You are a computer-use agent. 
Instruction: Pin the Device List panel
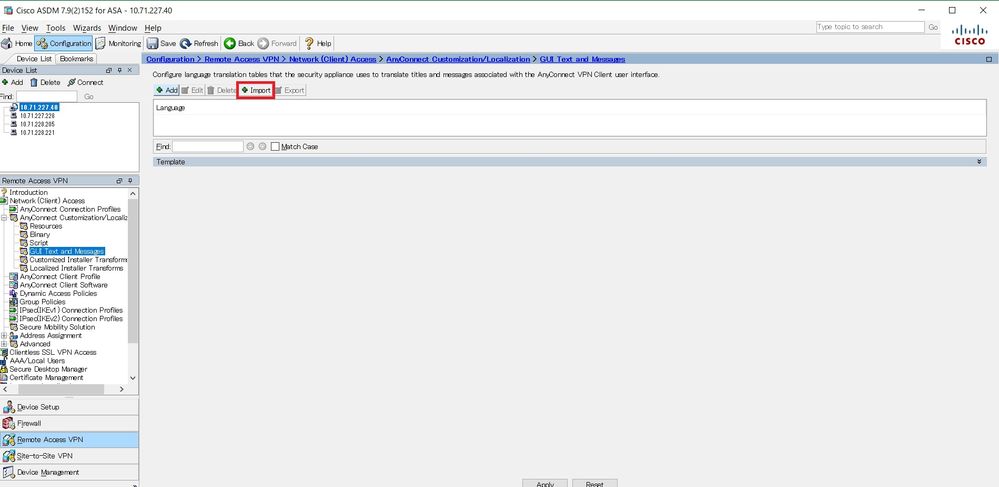[x=119, y=70]
